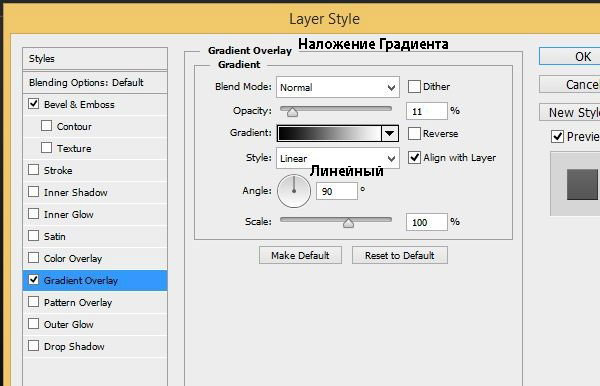
Task: Enable the Pattern Overlay checkbox
Action: click(34, 301)
